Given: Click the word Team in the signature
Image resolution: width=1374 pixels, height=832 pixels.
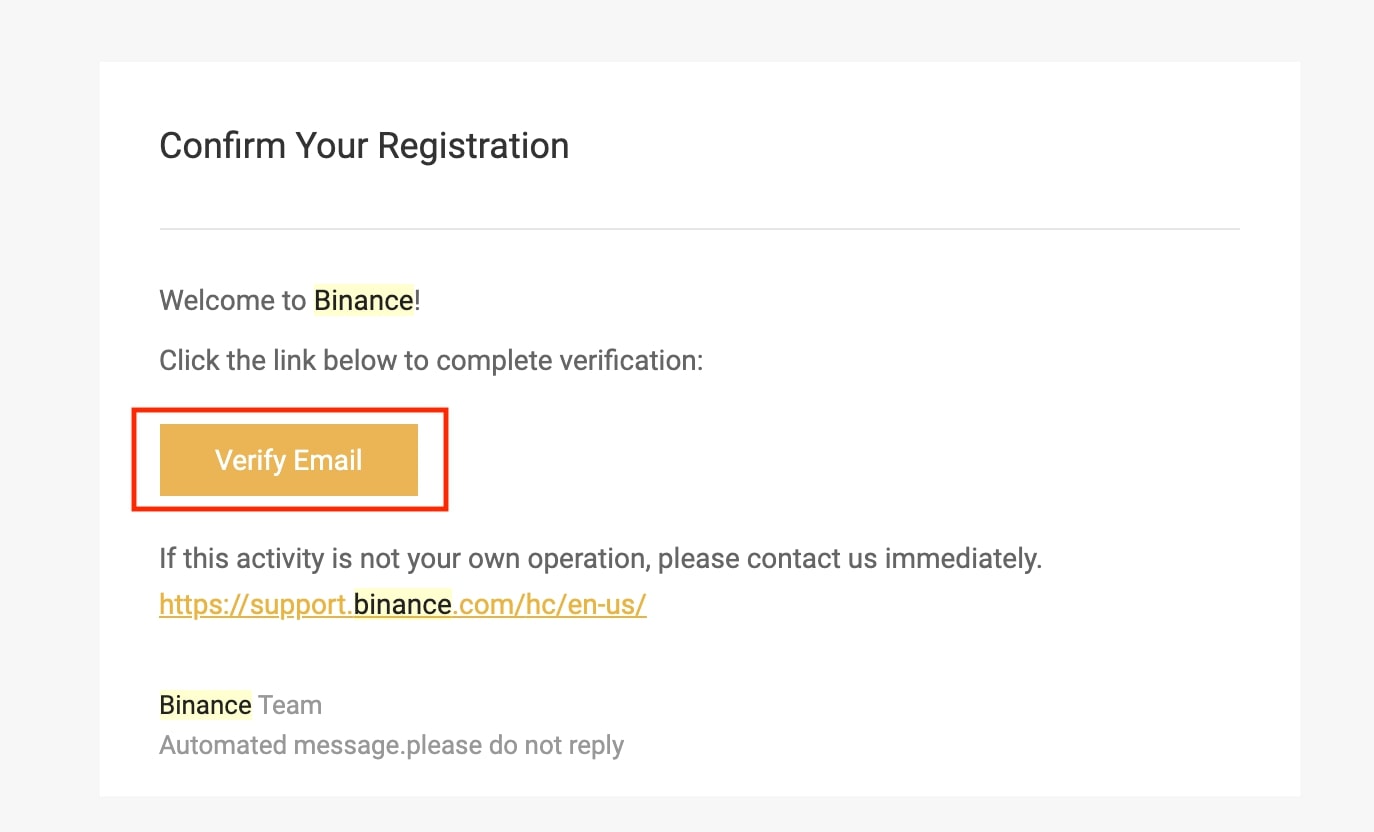Looking at the screenshot, I should [290, 705].
